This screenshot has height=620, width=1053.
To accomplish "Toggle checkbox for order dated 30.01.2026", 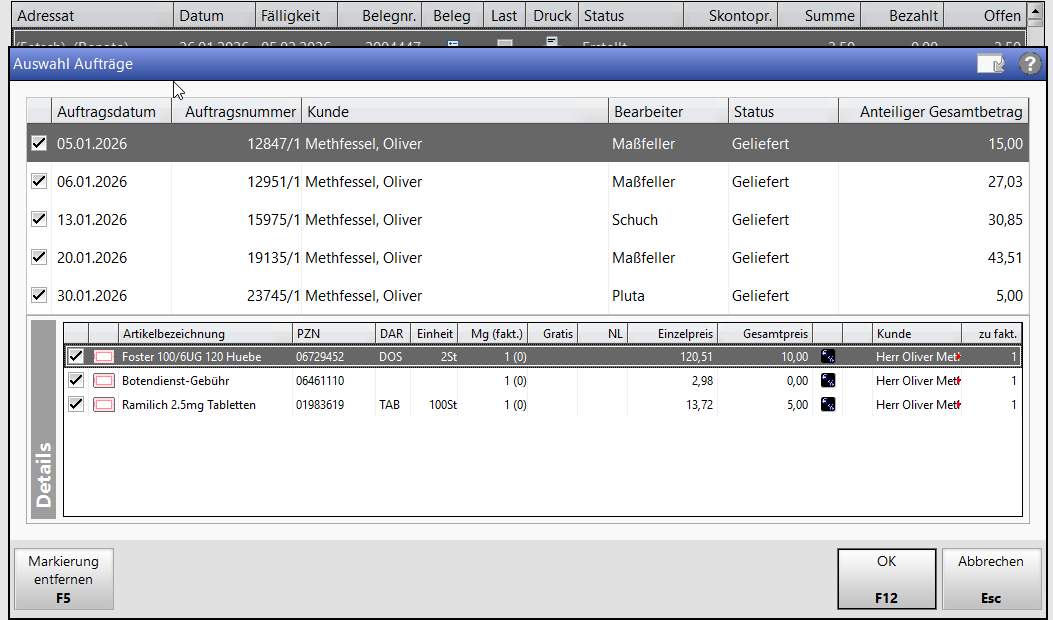I will pos(39,296).
